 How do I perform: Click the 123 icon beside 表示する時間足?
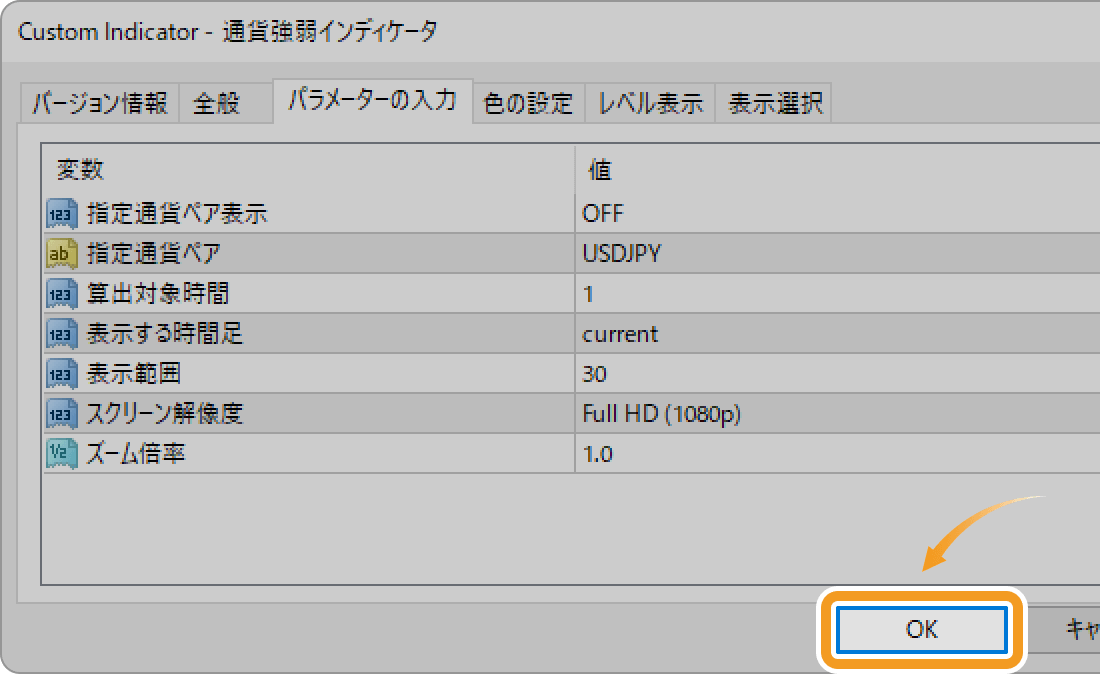click(x=62, y=334)
